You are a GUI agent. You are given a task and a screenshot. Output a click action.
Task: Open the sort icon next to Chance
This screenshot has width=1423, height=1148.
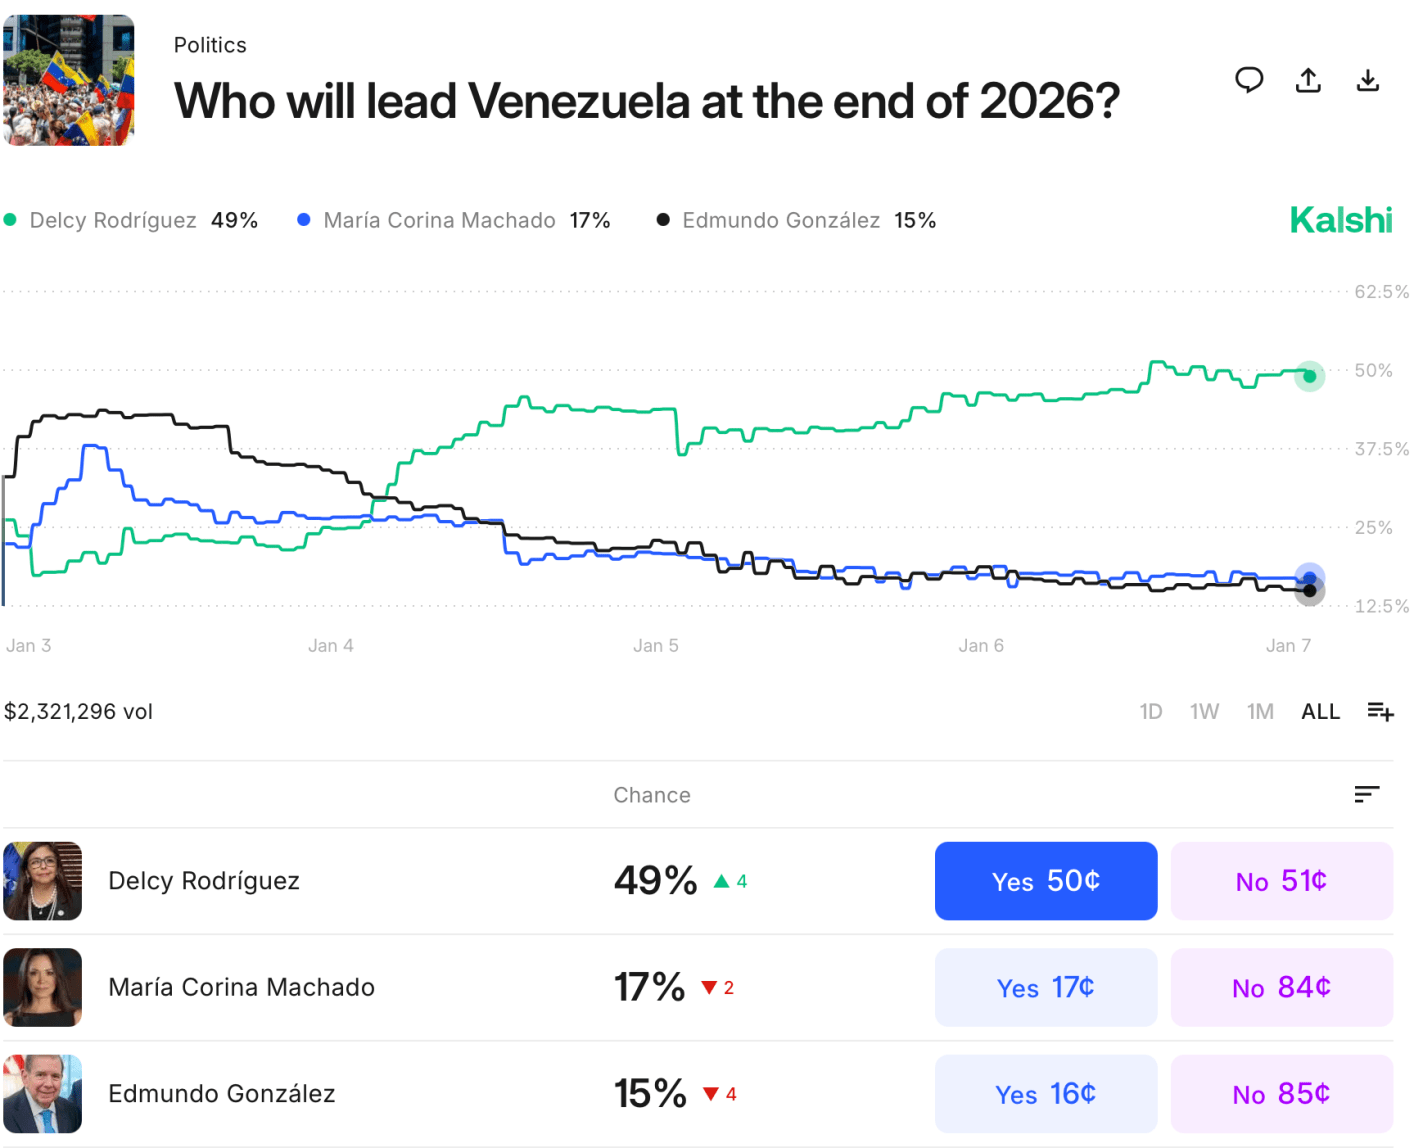pos(1366,794)
